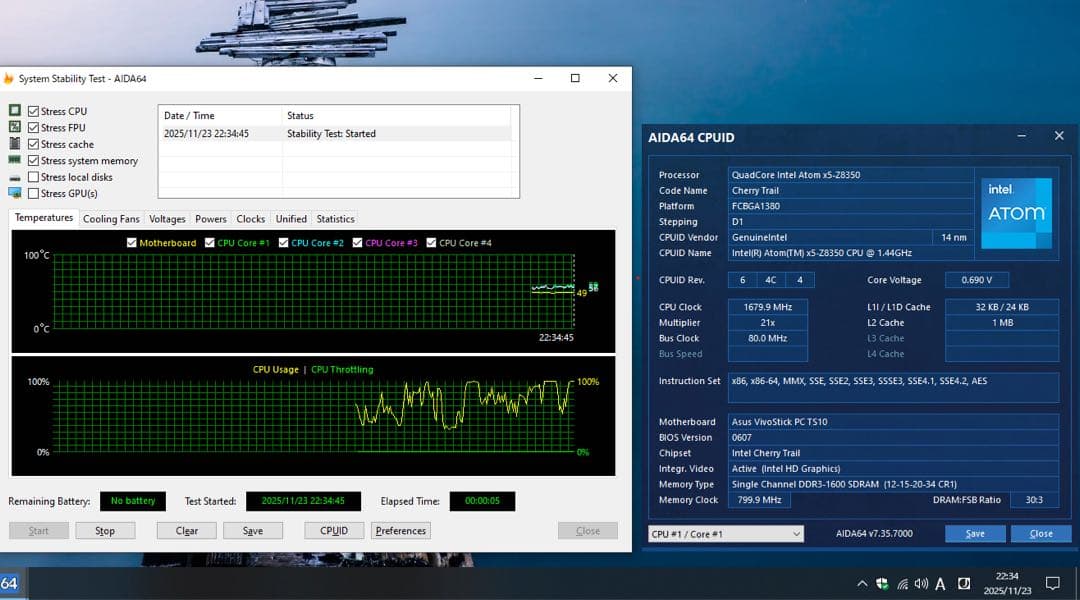Viewport: 1080px width, 600px height.
Task: Click the system memory module icon
Action: (14, 160)
